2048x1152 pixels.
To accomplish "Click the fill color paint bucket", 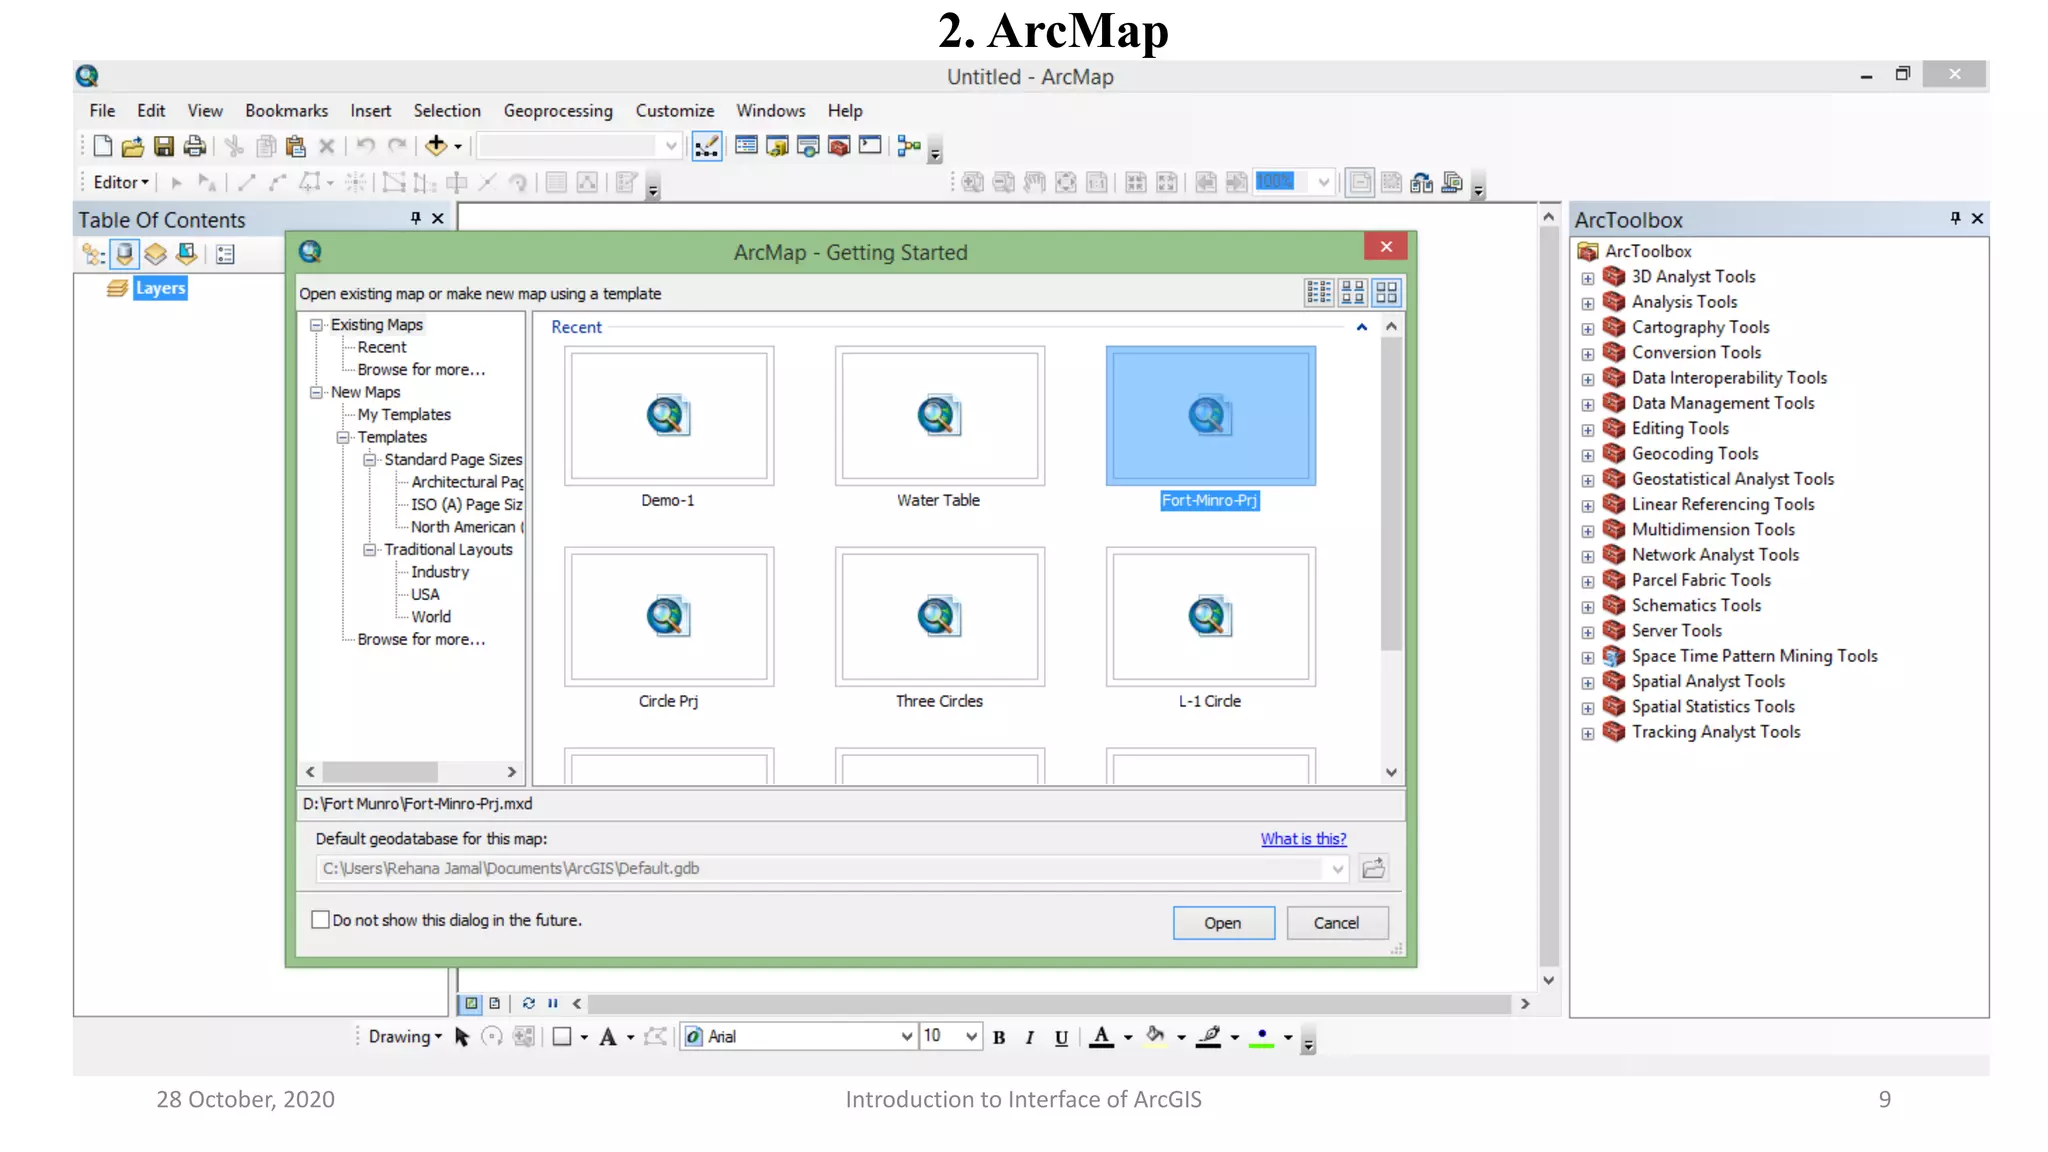I will tap(1155, 1038).
